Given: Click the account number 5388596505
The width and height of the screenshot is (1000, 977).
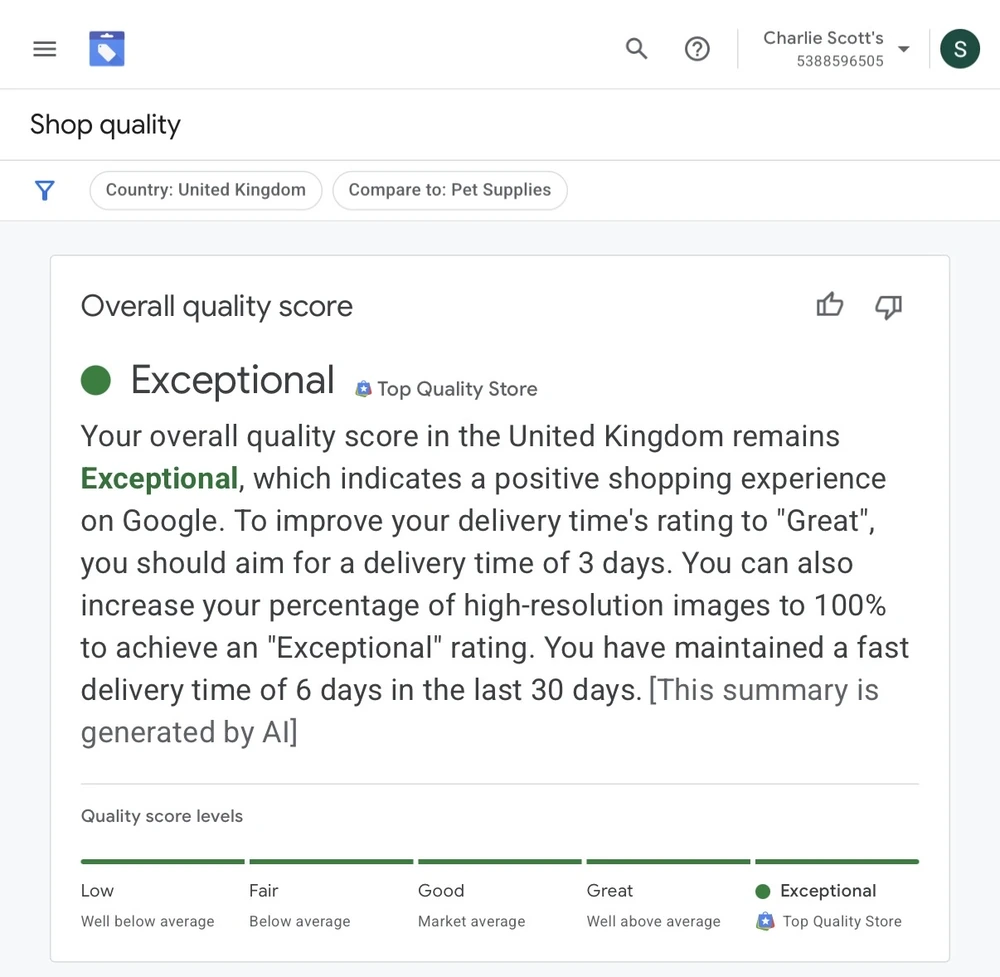Looking at the screenshot, I should 840,61.
